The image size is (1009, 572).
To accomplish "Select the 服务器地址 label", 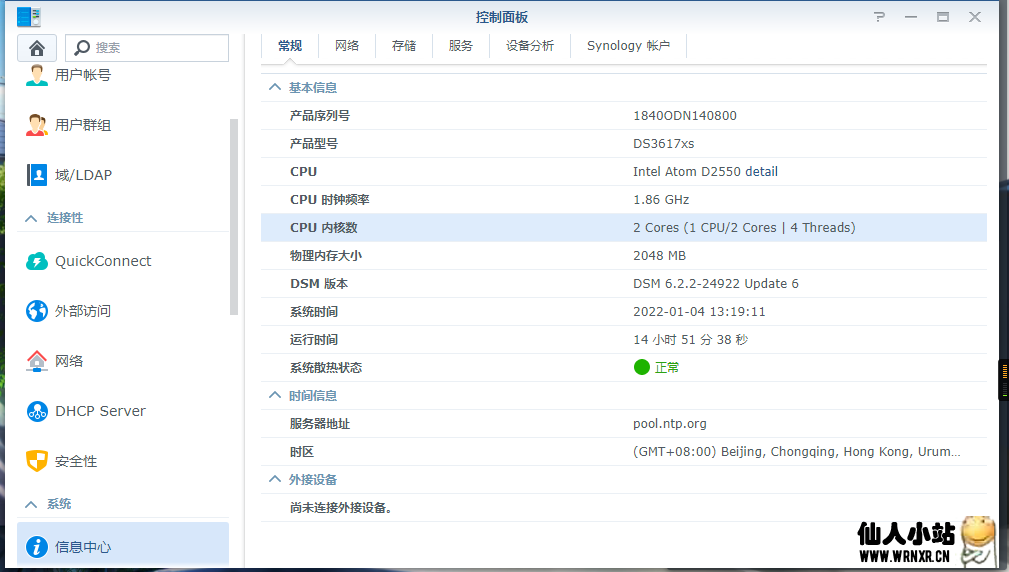I will click(320, 424).
